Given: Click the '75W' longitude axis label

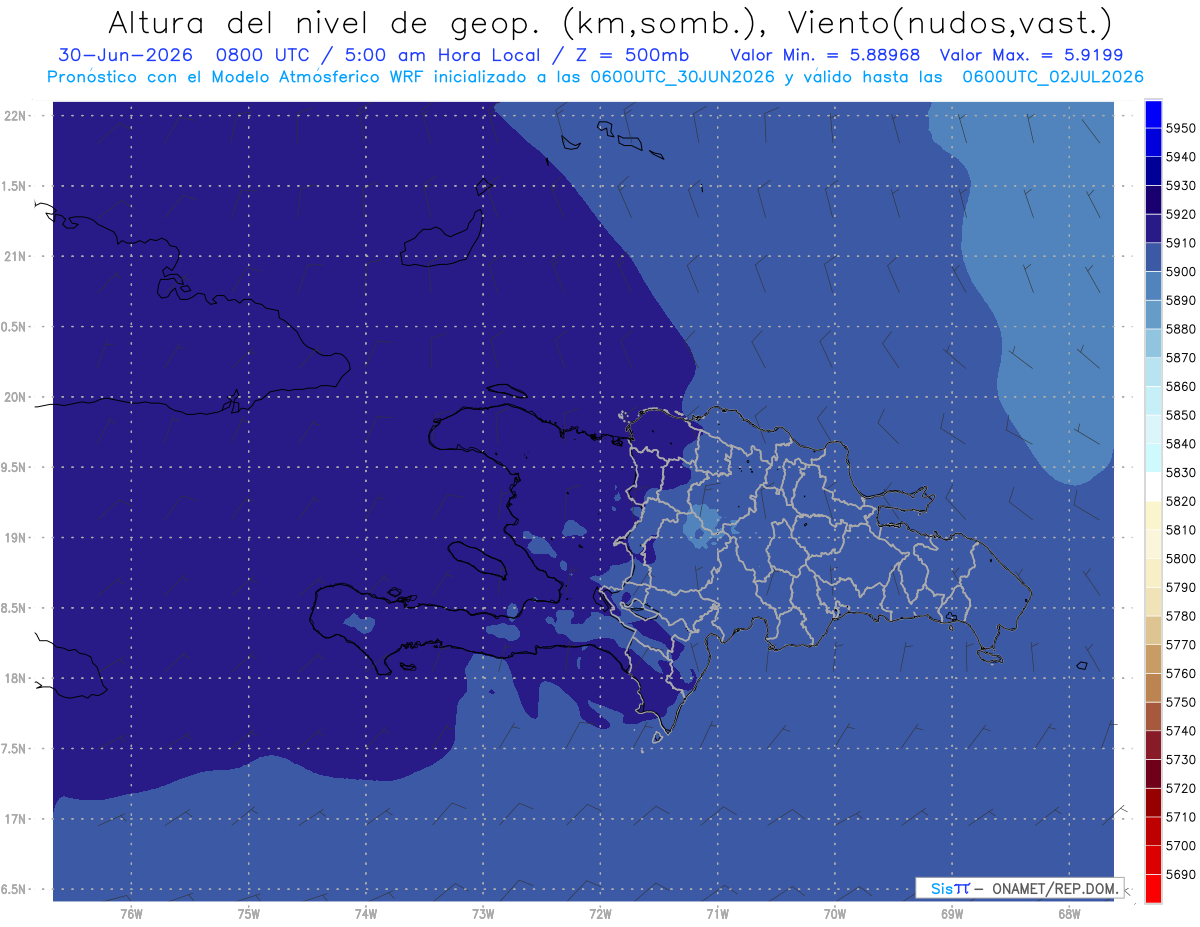Looking at the screenshot, I should pyautogui.click(x=249, y=914).
